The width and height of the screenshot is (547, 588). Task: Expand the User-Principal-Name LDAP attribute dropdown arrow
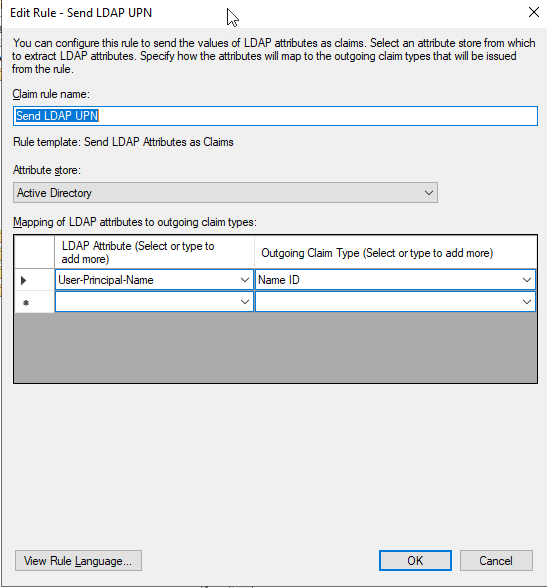245,280
